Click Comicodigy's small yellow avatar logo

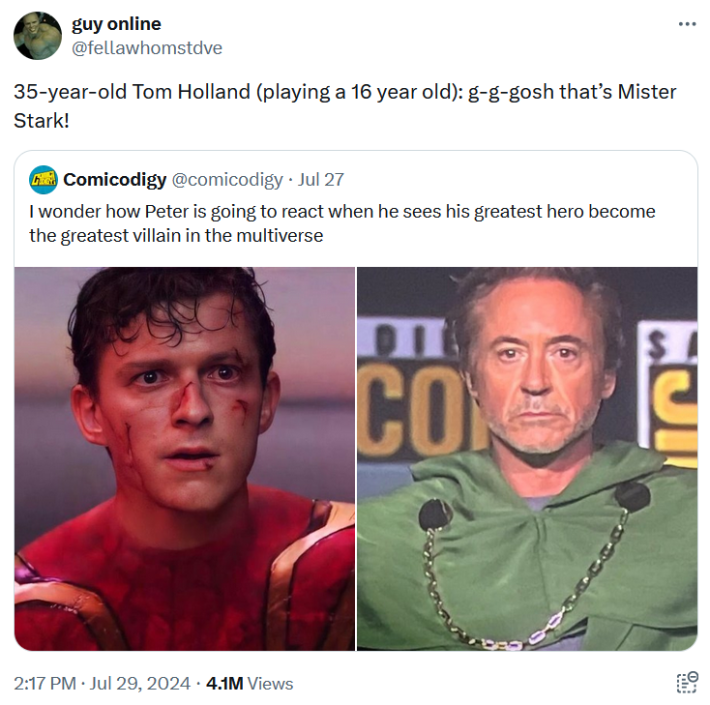pos(43,180)
